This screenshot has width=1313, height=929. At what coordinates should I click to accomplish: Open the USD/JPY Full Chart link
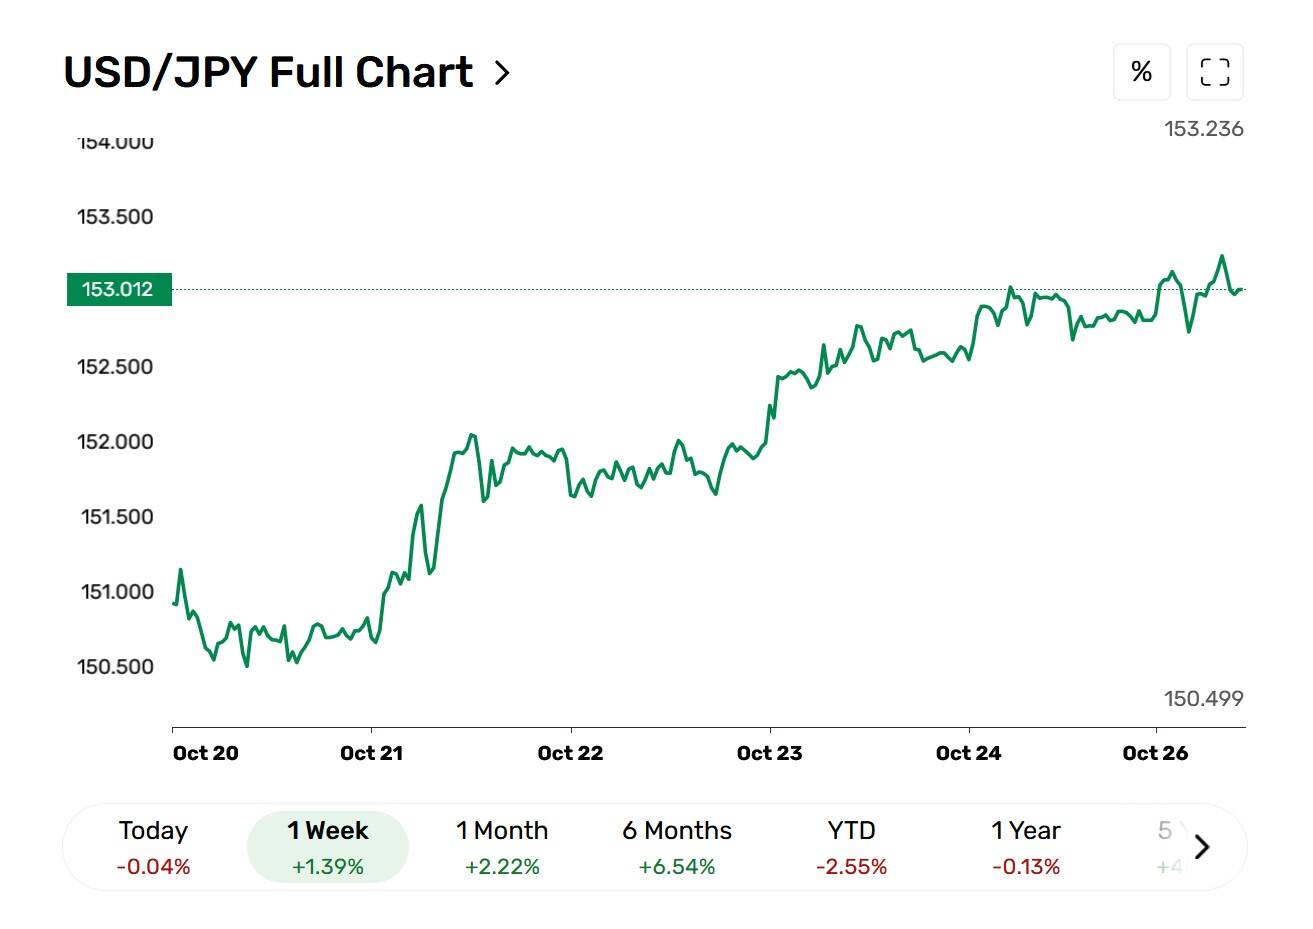click(x=268, y=73)
